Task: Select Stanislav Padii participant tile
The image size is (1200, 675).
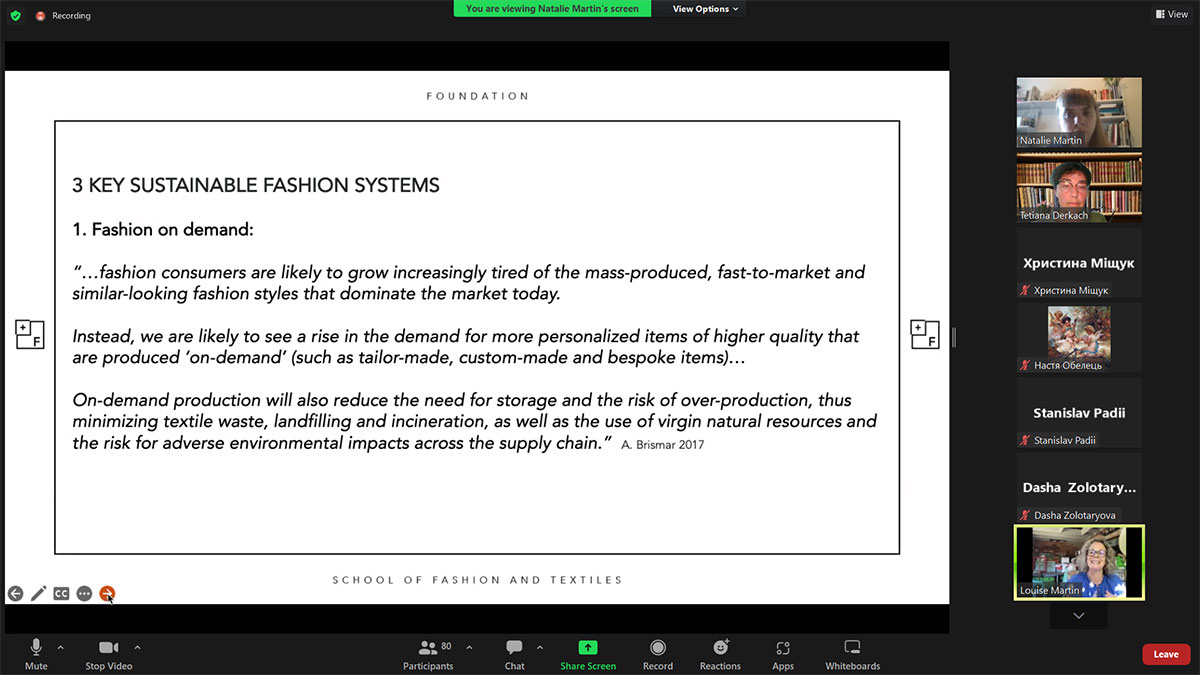Action: coord(1079,413)
